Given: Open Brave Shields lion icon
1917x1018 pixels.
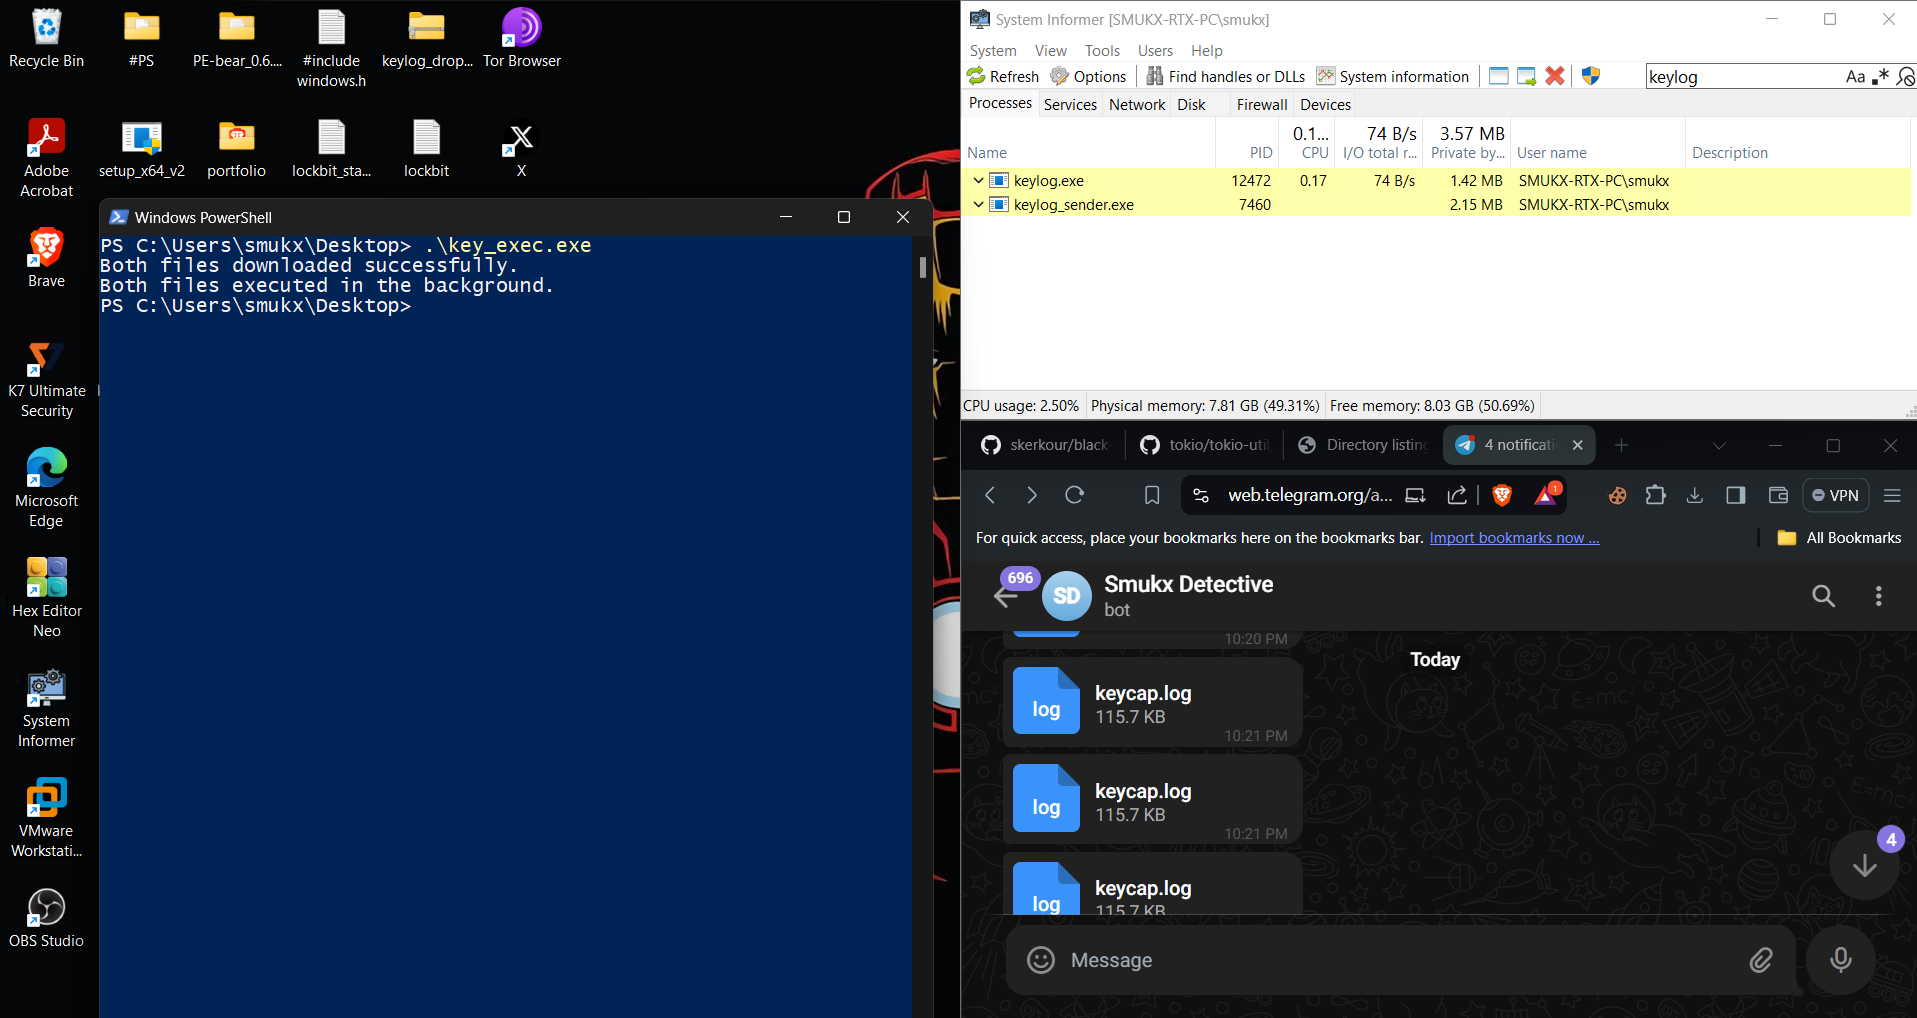Looking at the screenshot, I should click(x=1502, y=495).
